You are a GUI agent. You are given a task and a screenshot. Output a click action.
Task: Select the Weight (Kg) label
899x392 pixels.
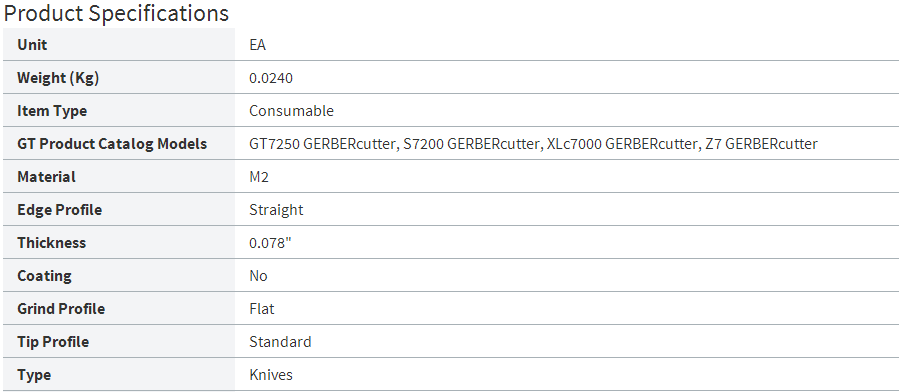58,78
